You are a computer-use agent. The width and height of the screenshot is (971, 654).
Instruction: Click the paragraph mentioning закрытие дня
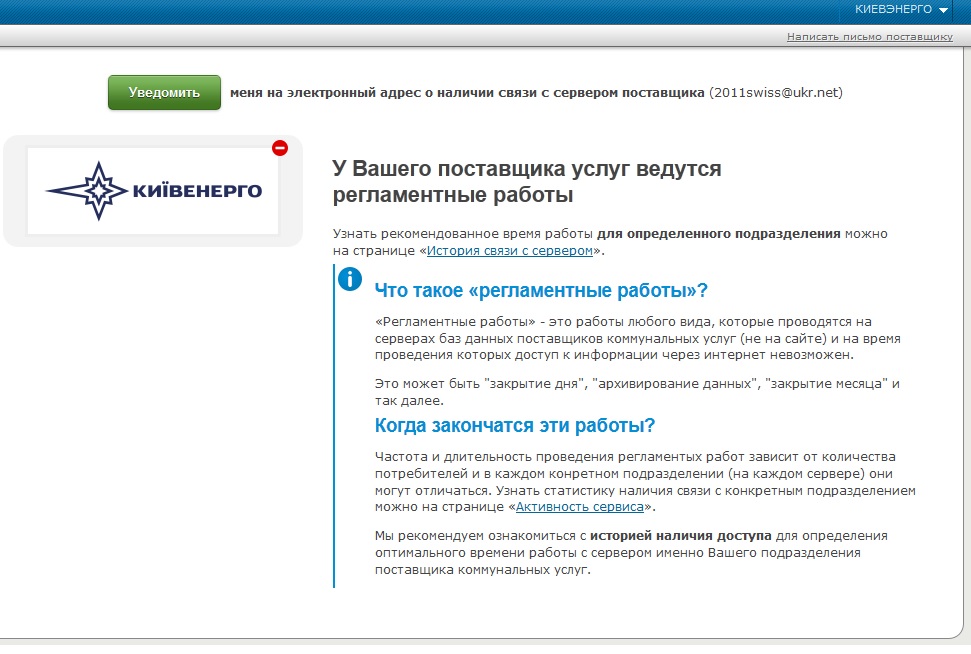[x=637, y=392]
